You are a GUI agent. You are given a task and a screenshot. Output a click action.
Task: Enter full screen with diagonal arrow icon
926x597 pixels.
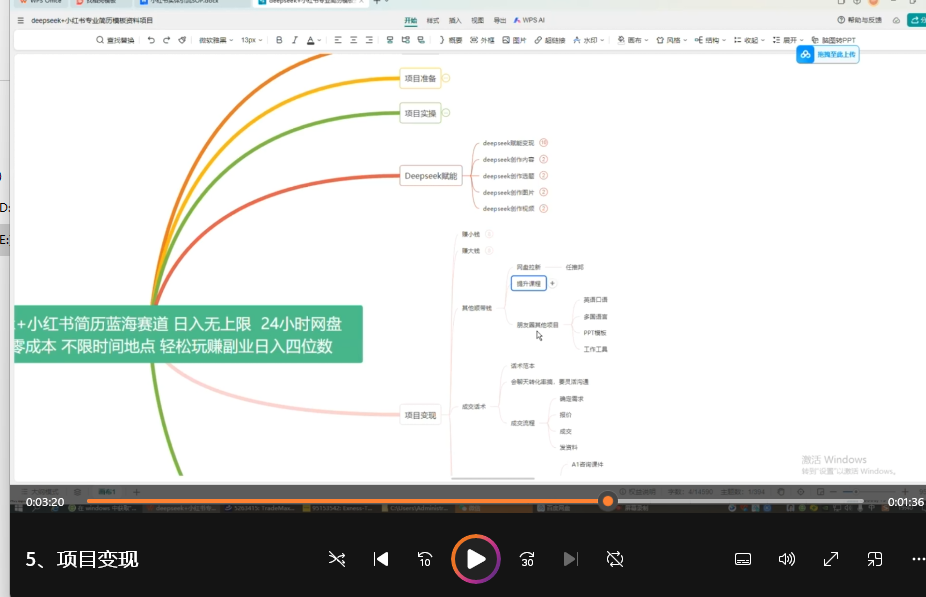pos(831,559)
